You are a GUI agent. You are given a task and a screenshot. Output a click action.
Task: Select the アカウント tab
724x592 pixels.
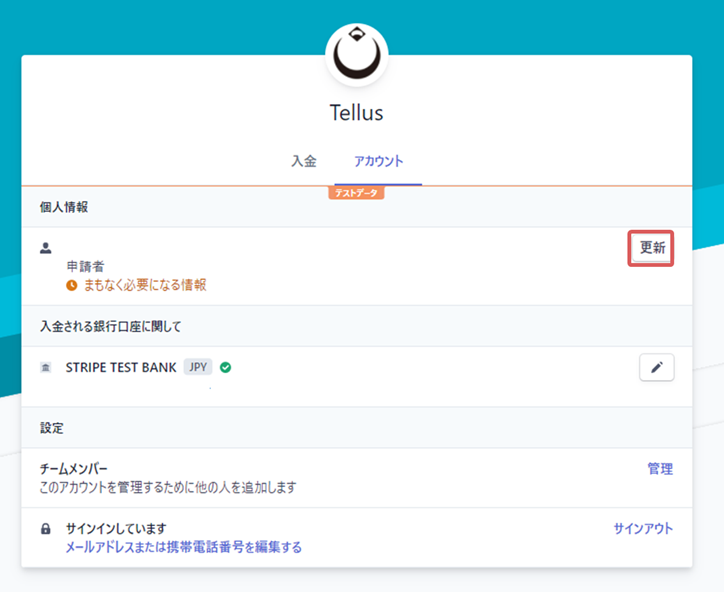(378, 161)
